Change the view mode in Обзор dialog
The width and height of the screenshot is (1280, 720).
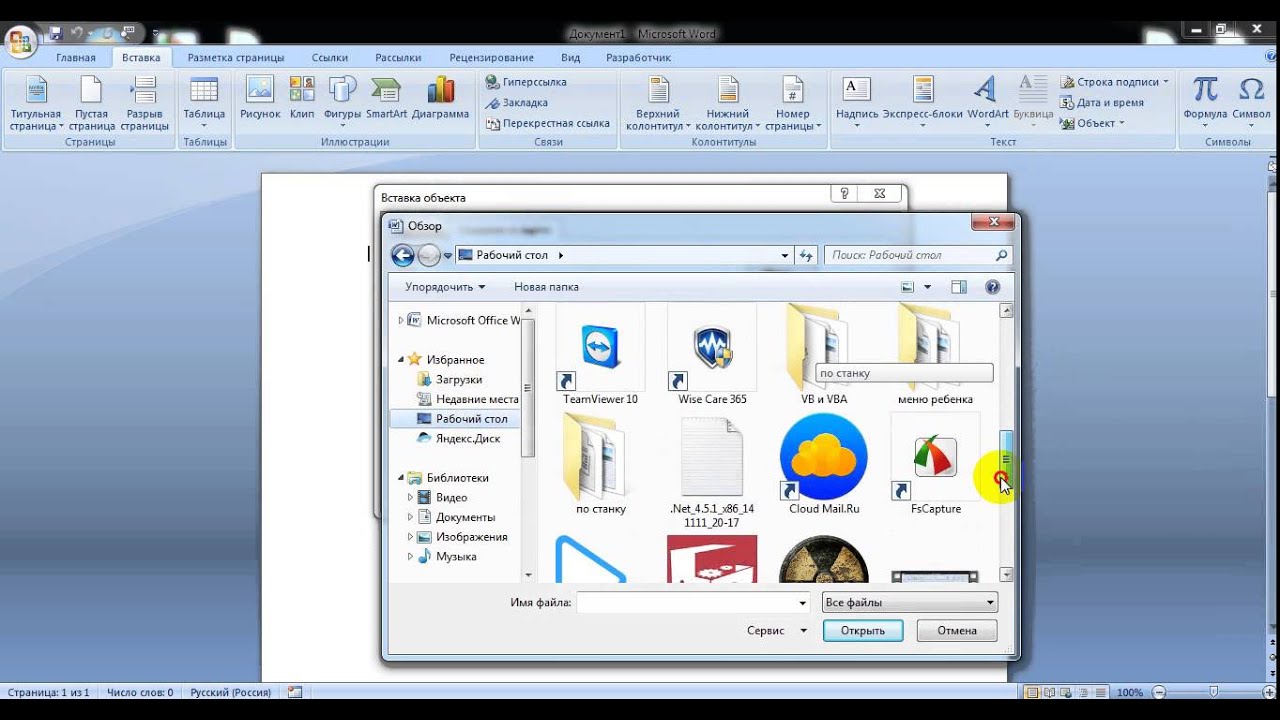point(908,287)
